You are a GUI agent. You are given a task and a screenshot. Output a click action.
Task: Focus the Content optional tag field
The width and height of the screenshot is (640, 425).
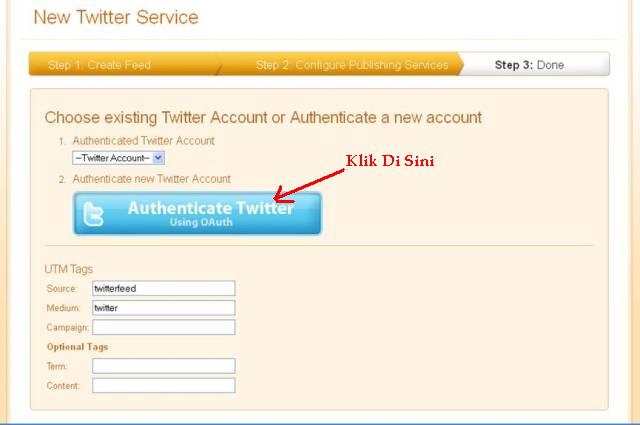point(164,385)
